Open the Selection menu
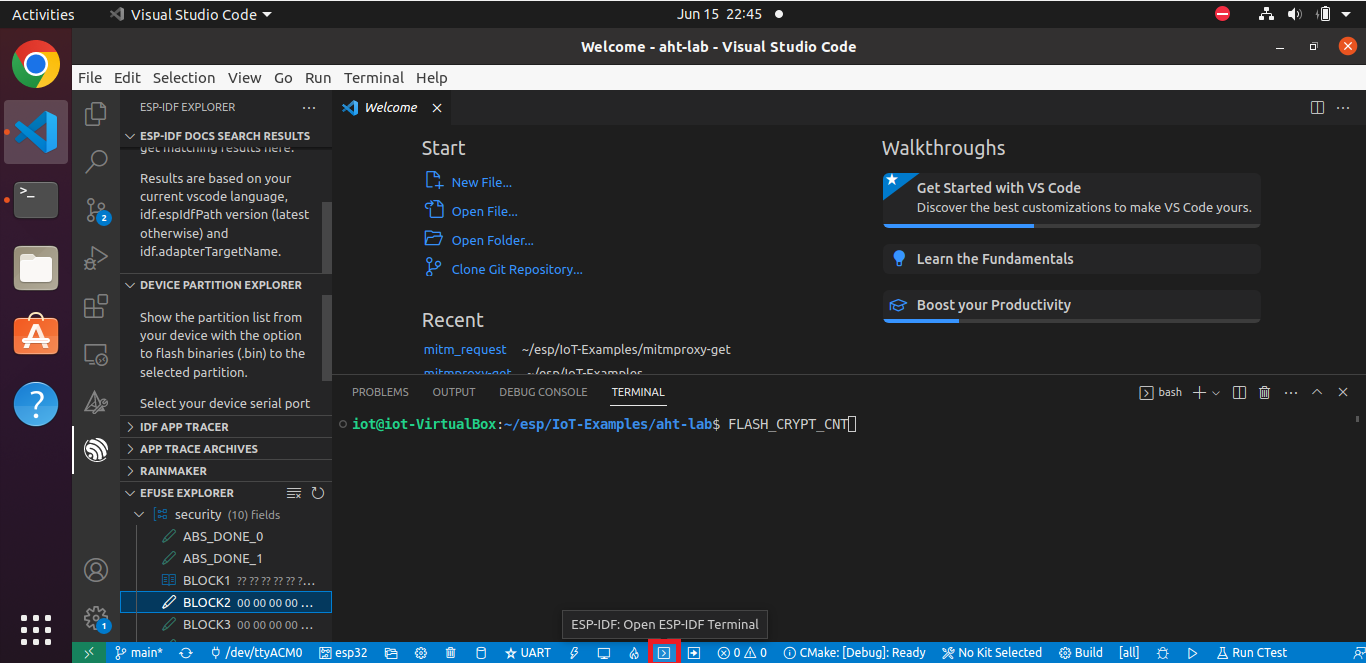This screenshot has width=1366, height=663. [184, 78]
